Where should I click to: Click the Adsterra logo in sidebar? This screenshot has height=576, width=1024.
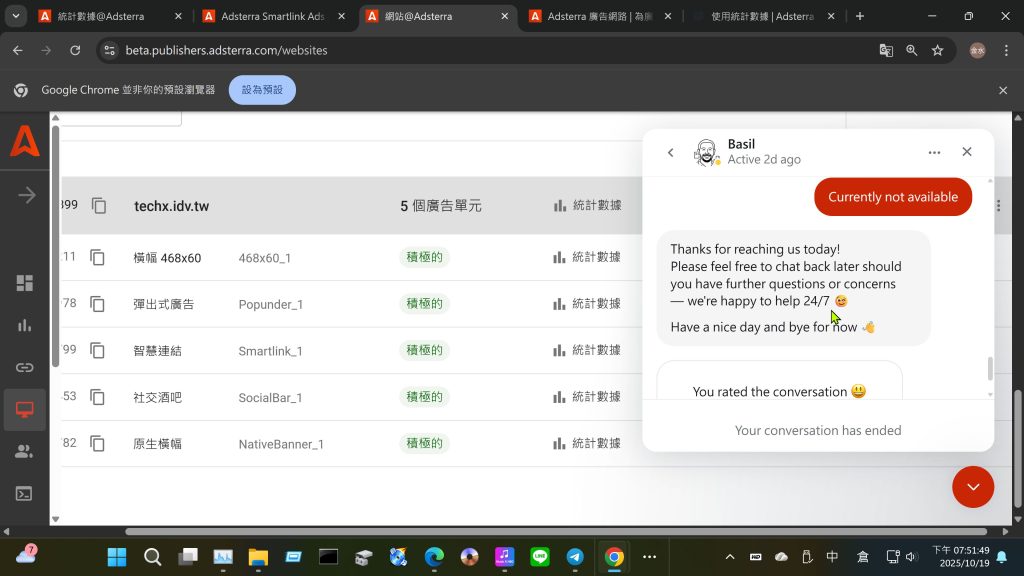[25, 143]
